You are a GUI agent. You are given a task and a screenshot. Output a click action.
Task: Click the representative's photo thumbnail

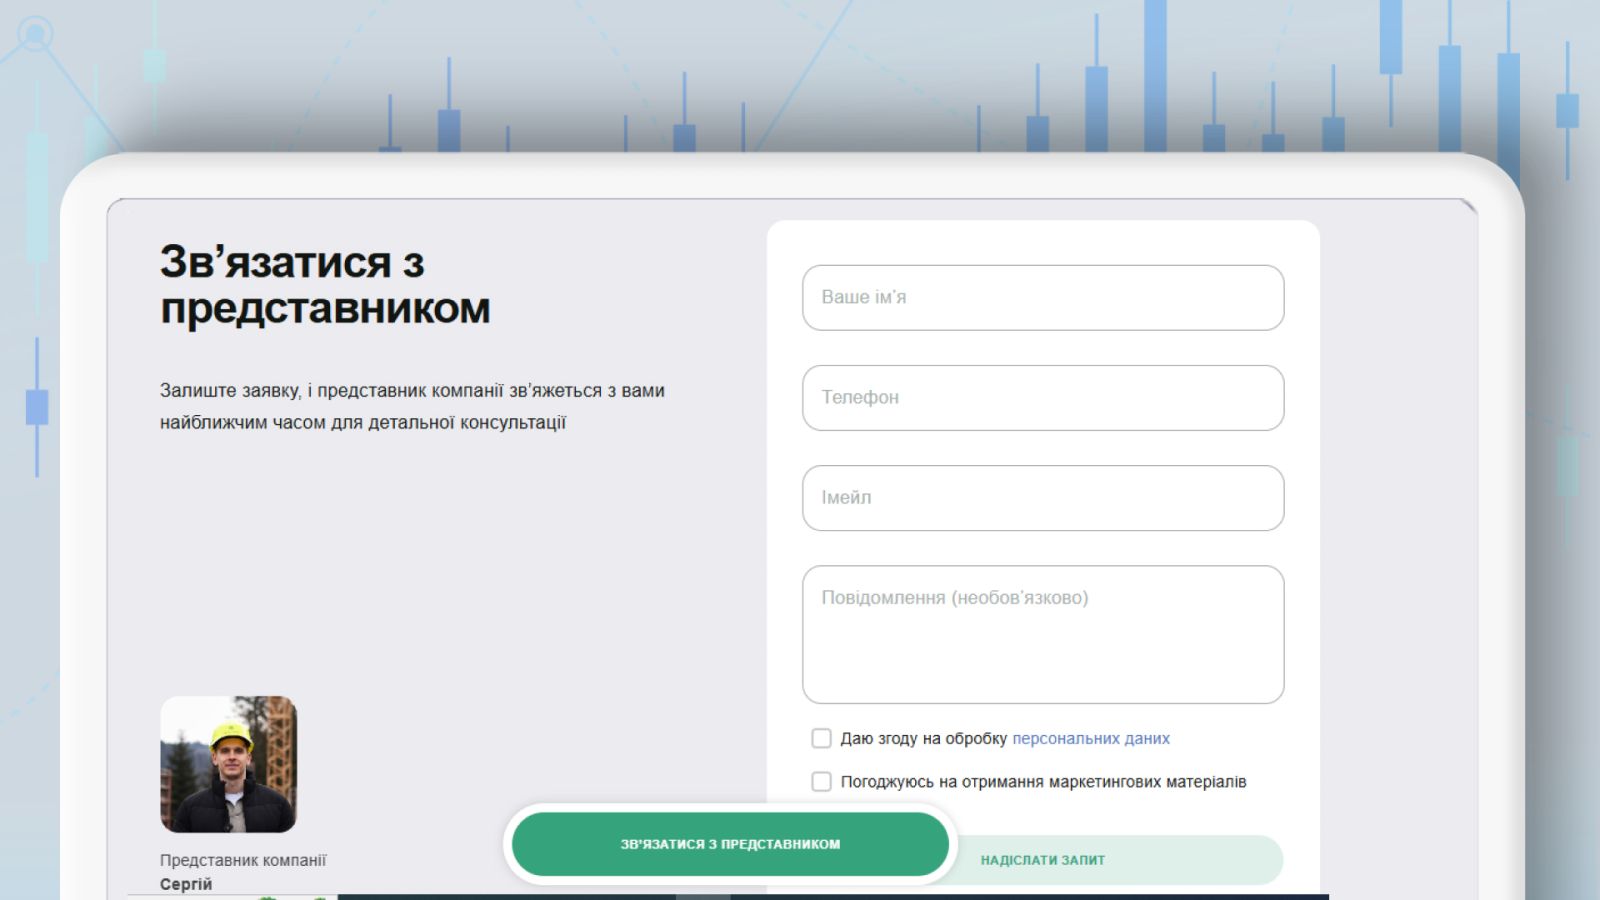coord(228,764)
